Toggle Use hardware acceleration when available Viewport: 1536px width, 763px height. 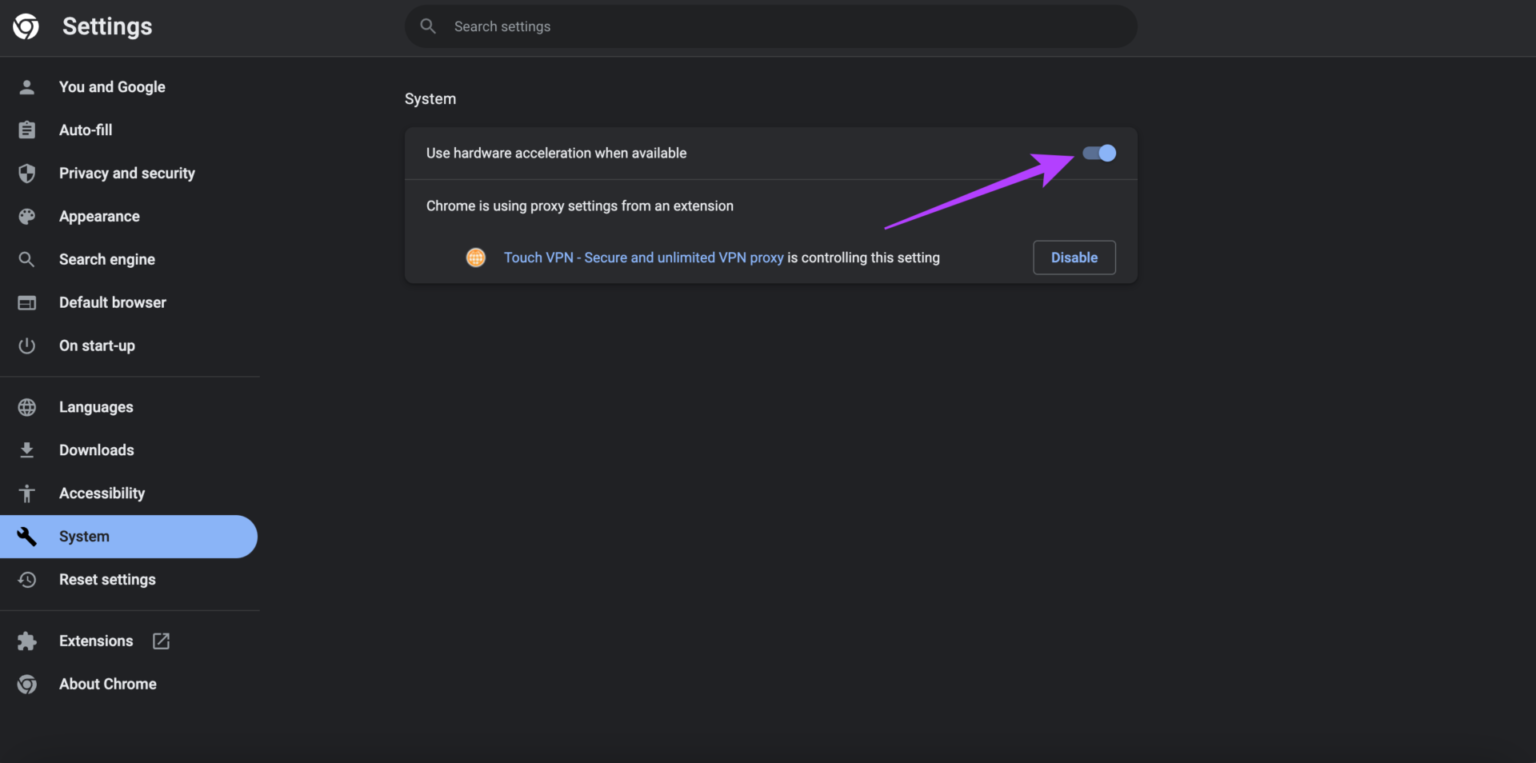[1098, 153]
